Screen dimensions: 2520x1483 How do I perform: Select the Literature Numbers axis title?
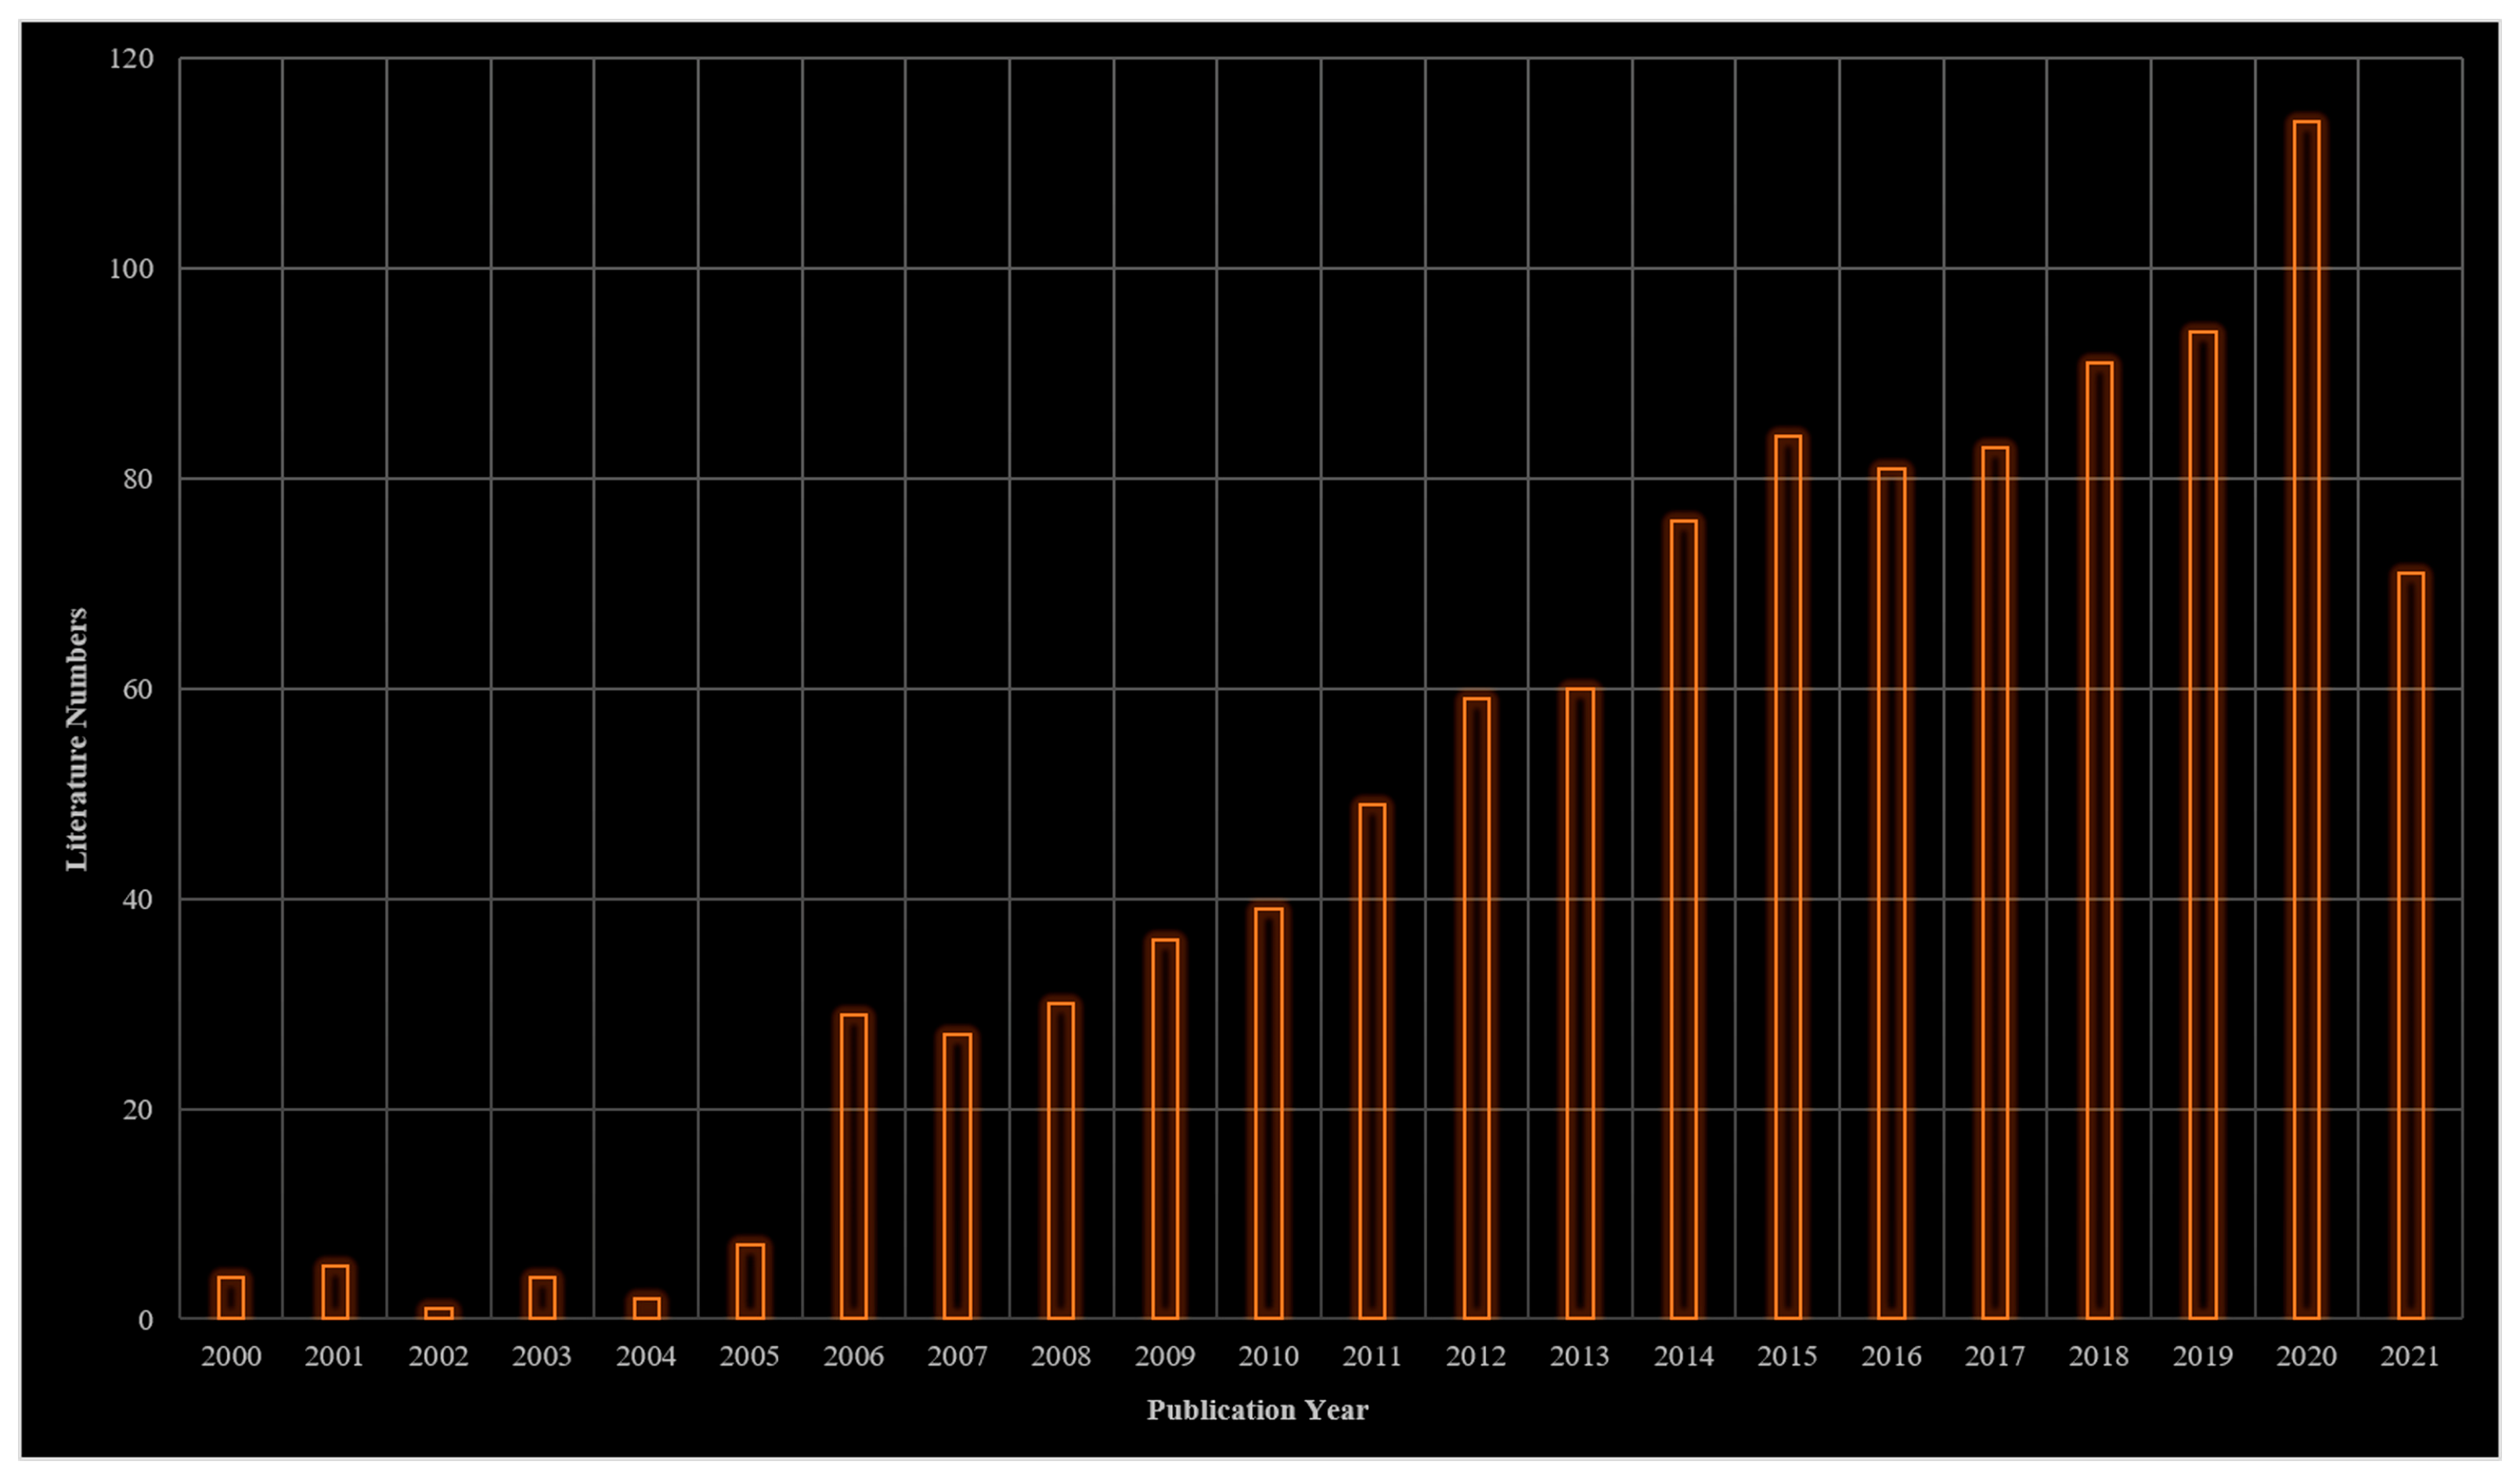(77, 739)
